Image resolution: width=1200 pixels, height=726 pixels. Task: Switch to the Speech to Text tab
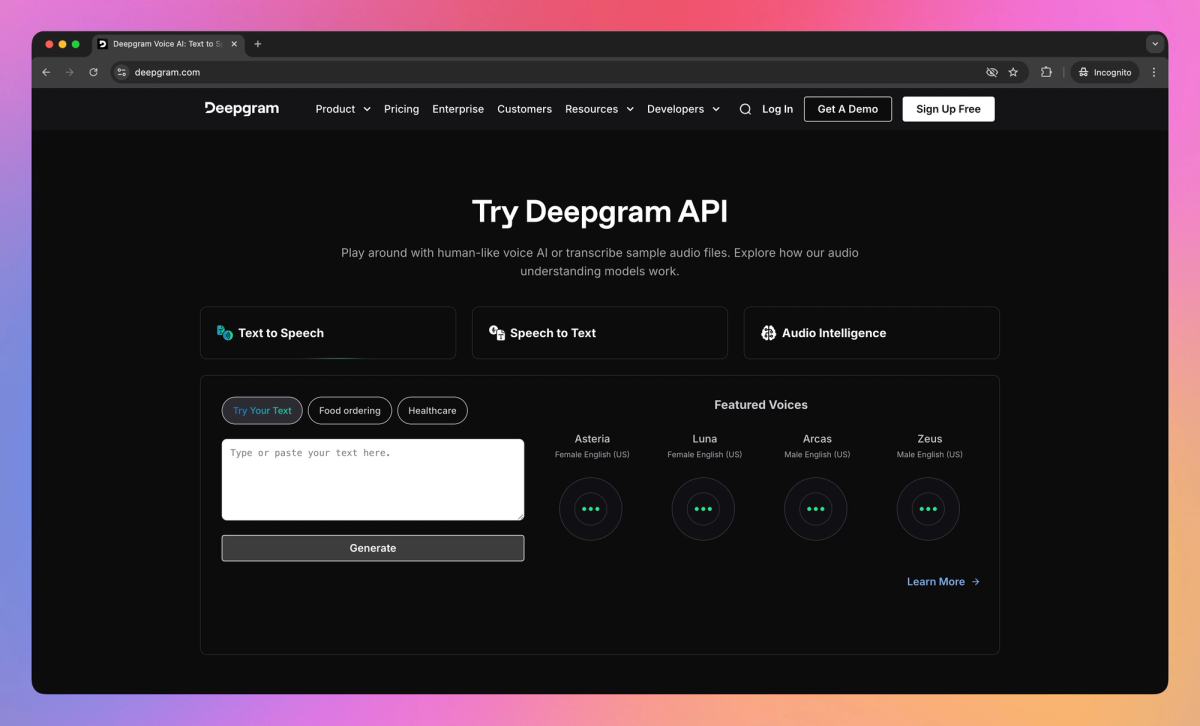600,333
